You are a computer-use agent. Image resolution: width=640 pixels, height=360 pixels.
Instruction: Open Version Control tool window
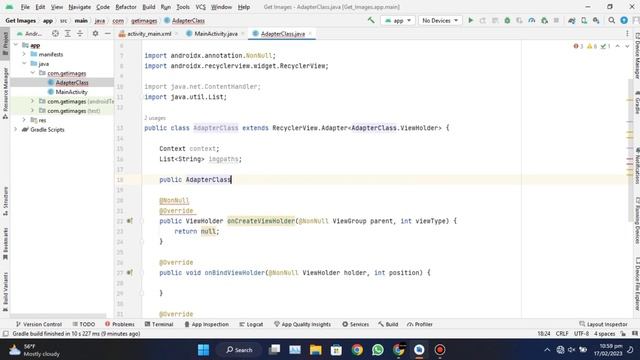(x=39, y=324)
